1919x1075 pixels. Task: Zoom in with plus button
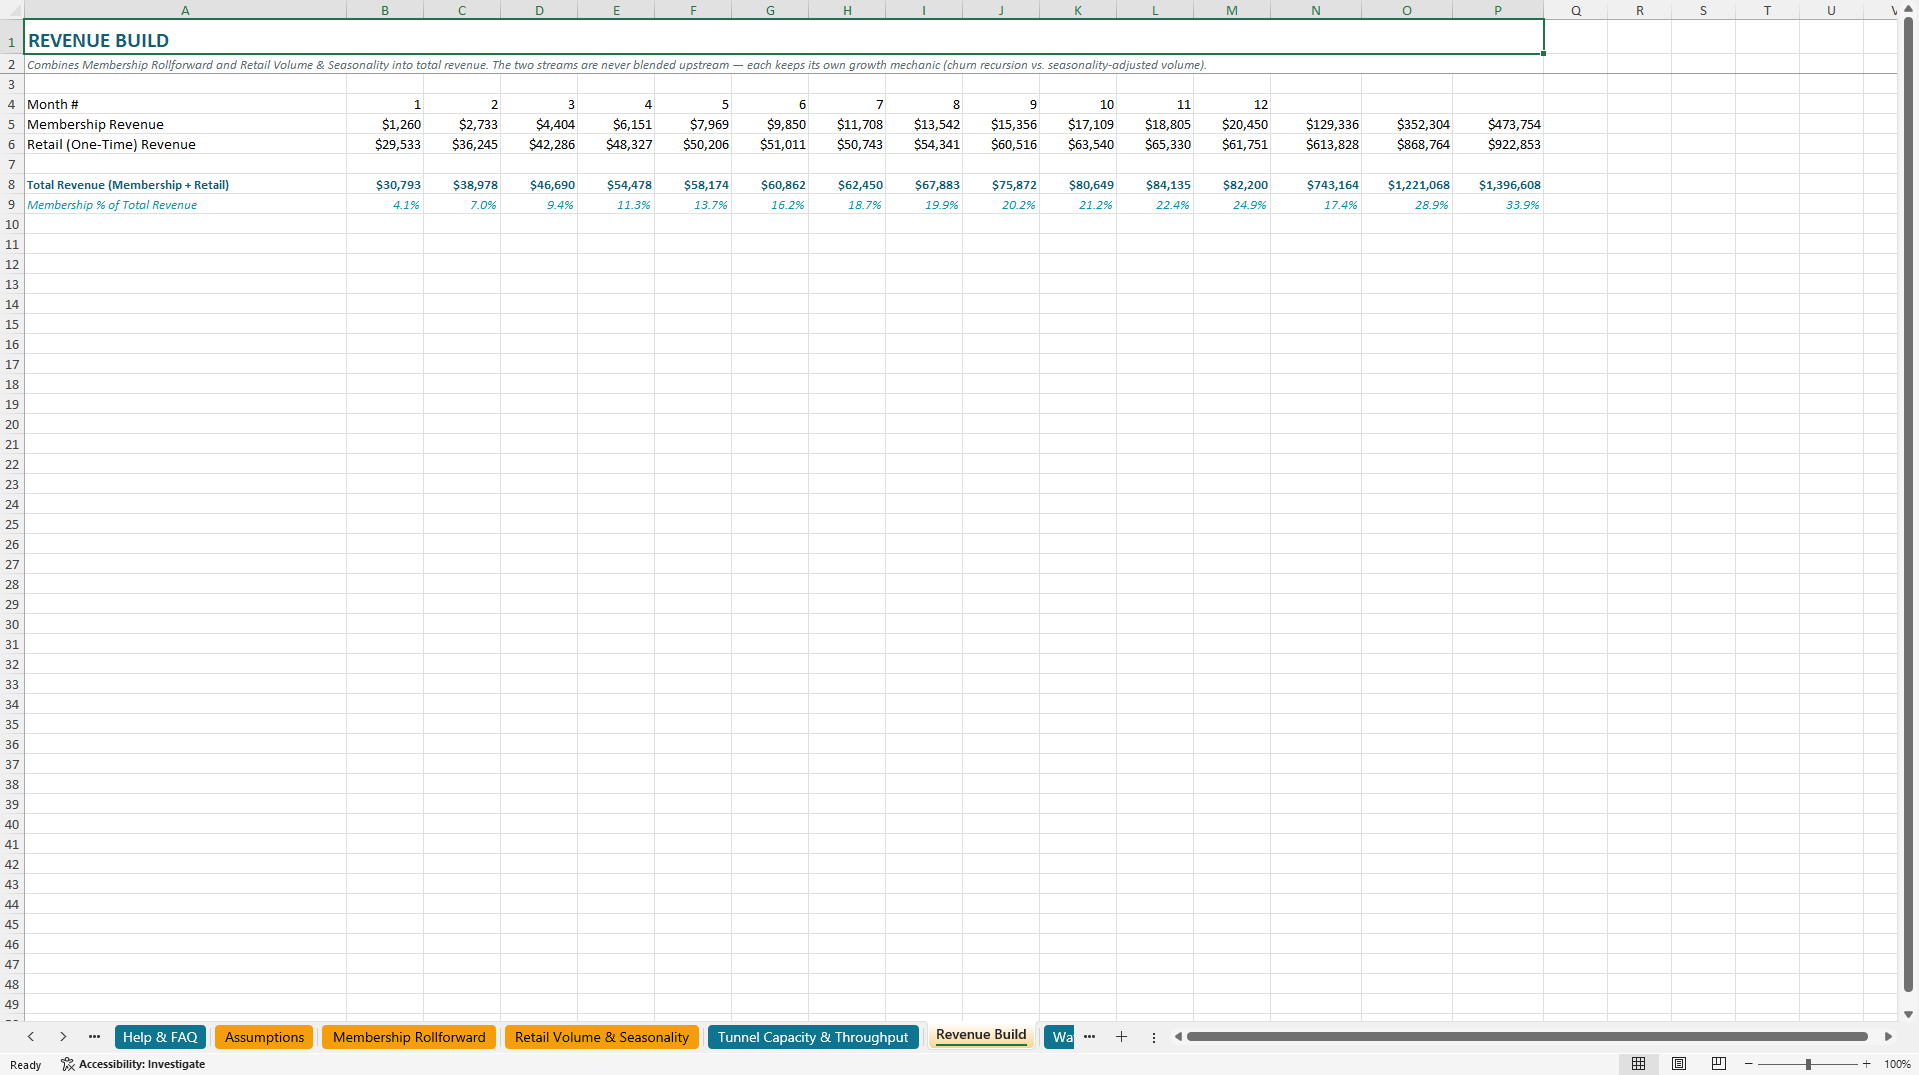[x=1866, y=1064]
